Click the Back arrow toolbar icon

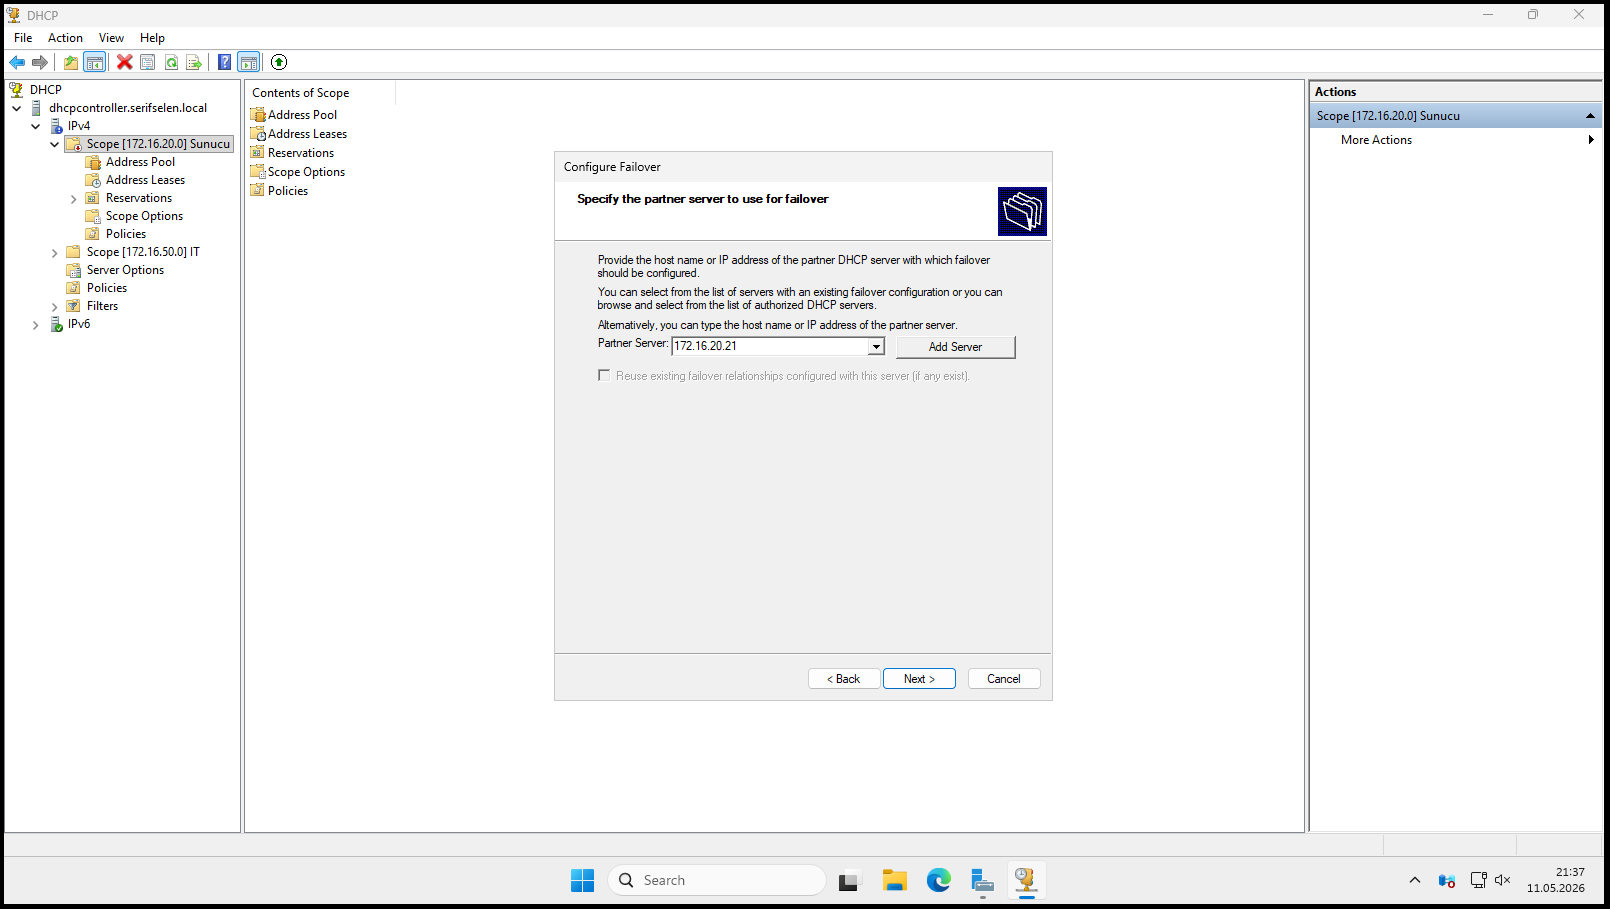[x=17, y=62]
